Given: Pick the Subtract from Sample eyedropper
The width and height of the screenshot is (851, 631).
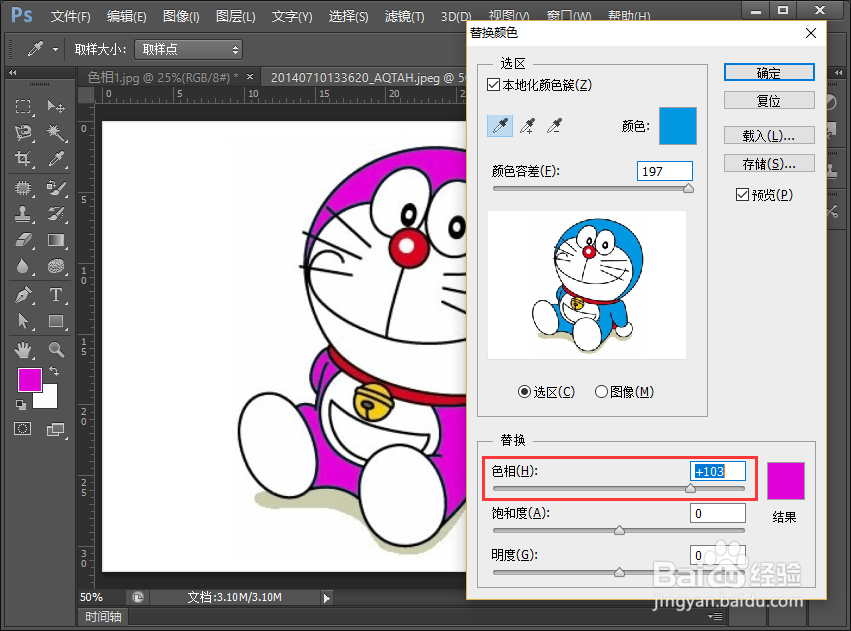Looking at the screenshot, I should coord(554,126).
